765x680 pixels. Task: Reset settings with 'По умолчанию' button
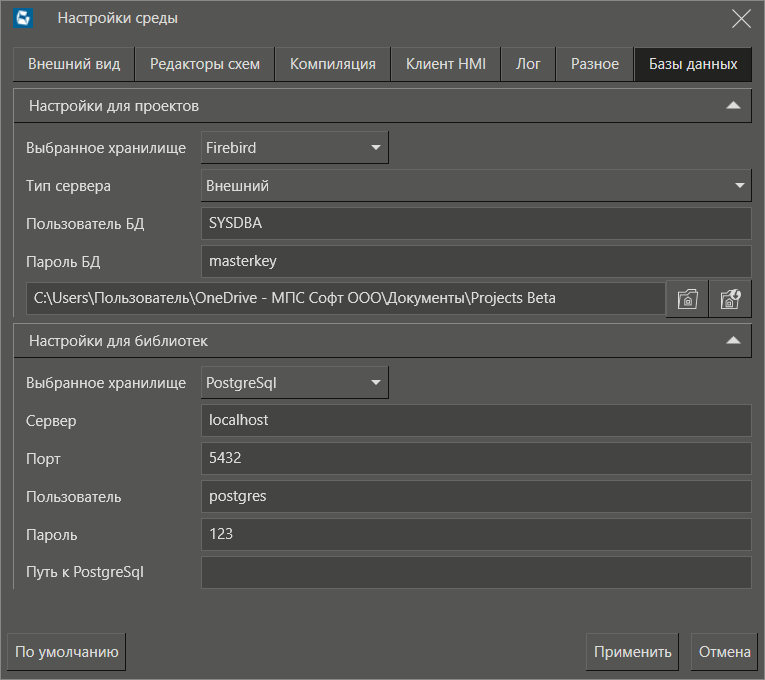[x=67, y=652]
